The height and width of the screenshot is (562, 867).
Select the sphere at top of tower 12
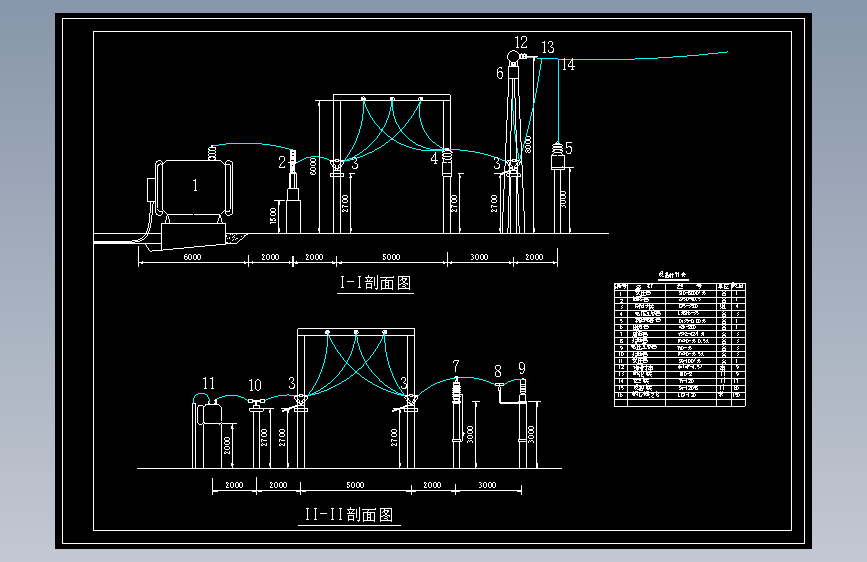[513, 56]
